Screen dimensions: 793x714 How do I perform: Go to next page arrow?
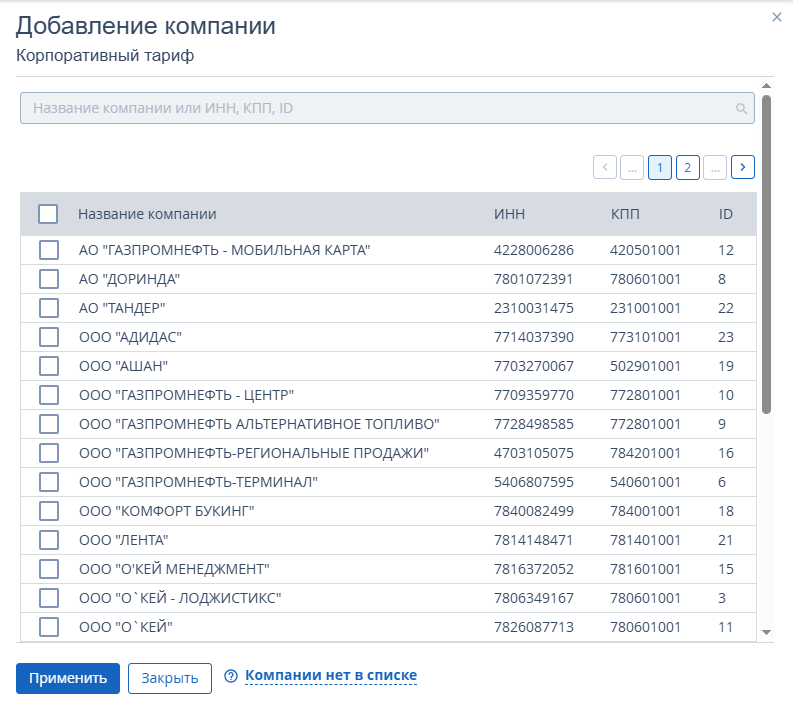point(742,167)
